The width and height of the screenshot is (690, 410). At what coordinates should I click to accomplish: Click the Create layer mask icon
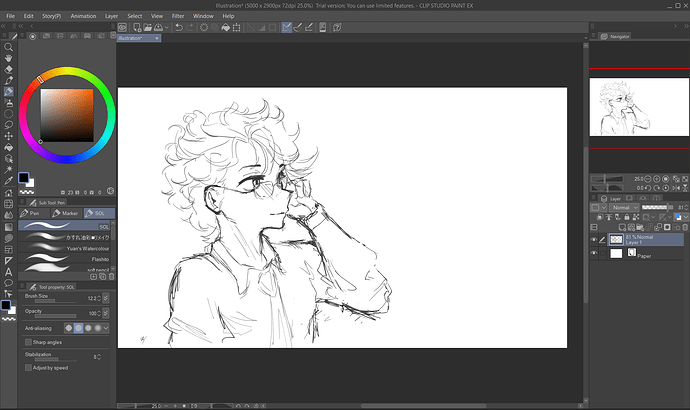(x=667, y=227)
